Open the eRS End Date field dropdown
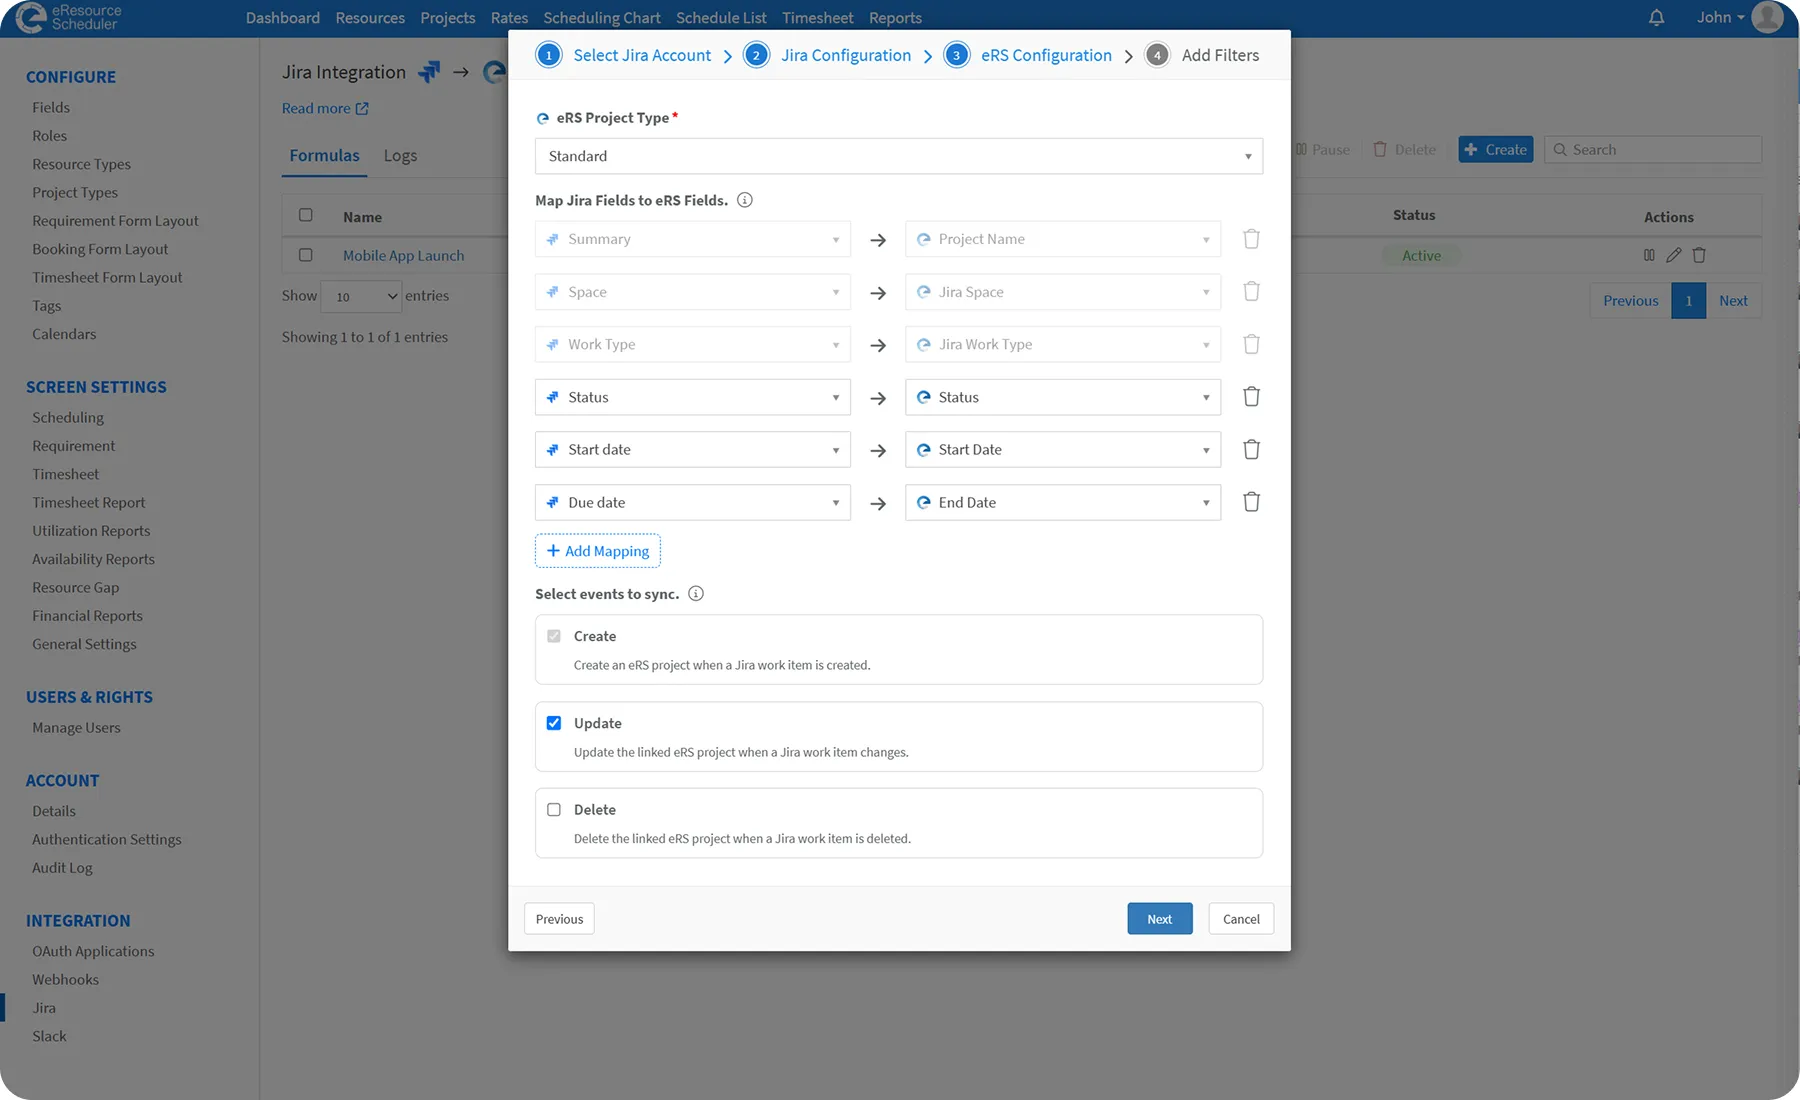This screenshot has width=1800, height=1100. click(1063, 502)
